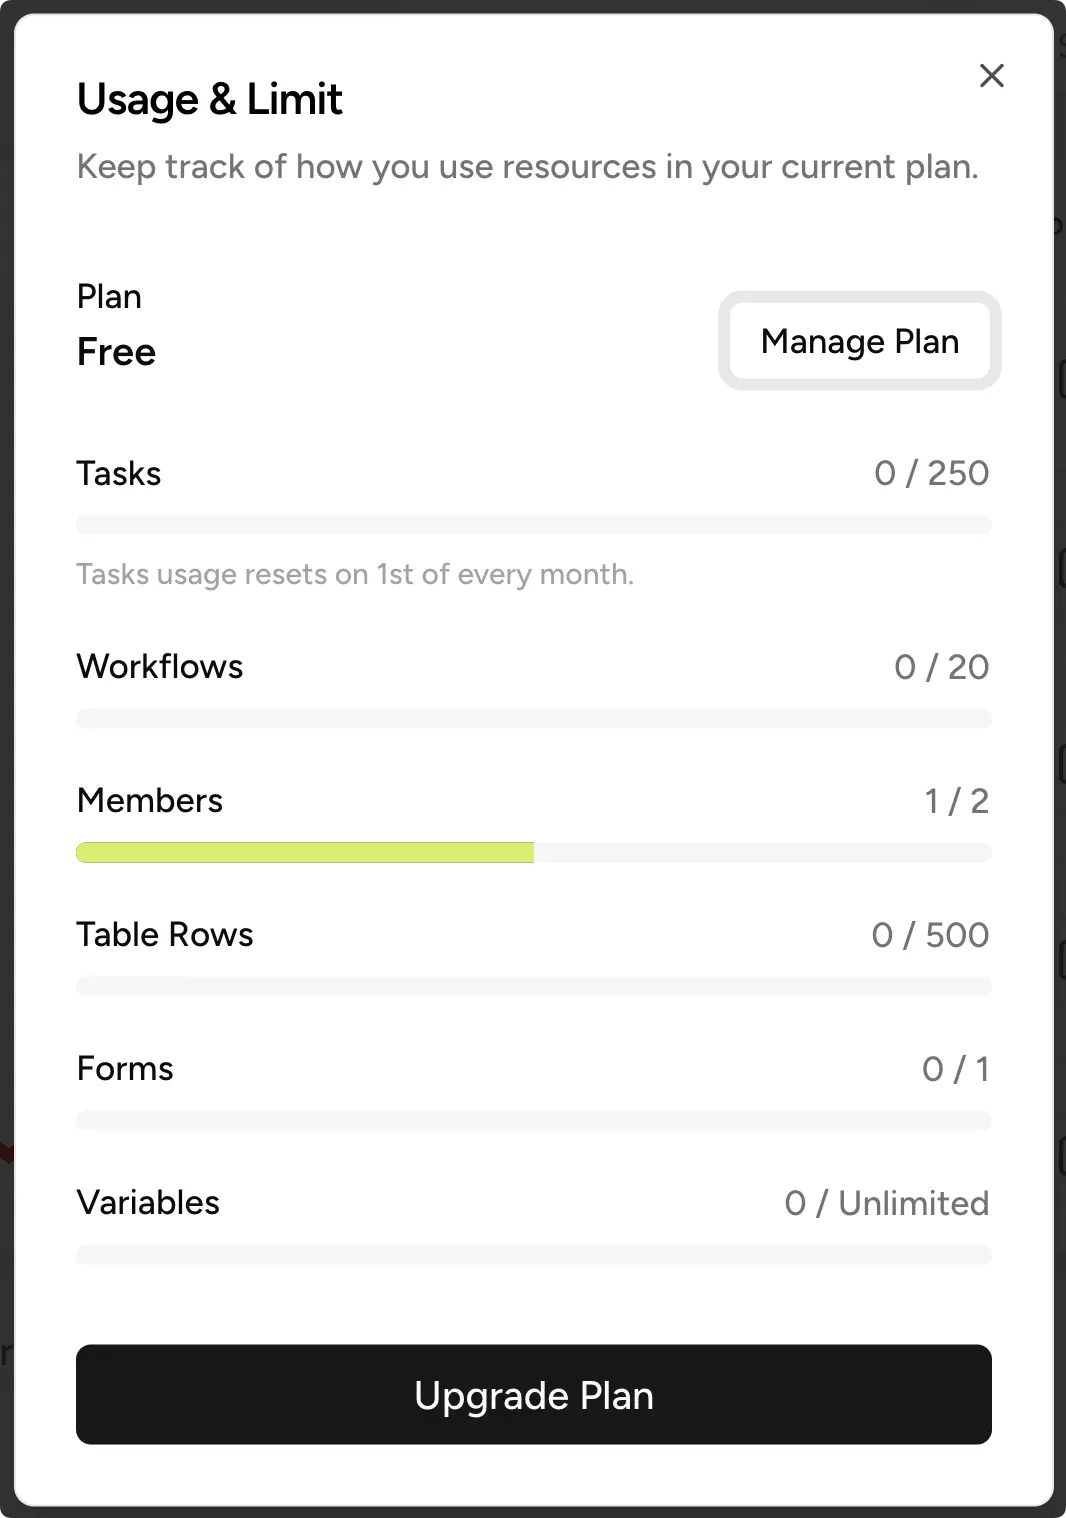
Task: Click the Usage & Limit heading
Action: point(210,99)
